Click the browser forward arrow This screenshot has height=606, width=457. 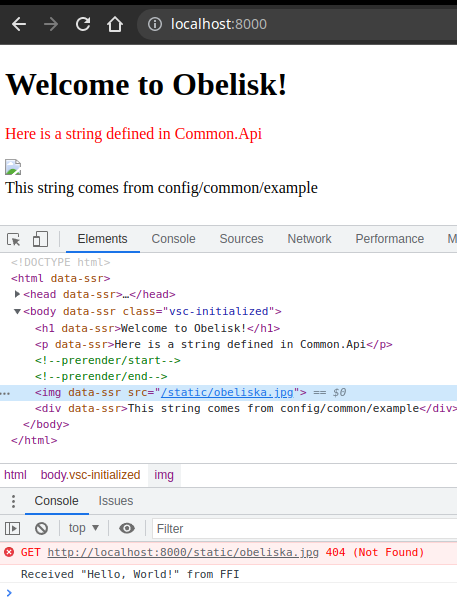click(51, 24)
